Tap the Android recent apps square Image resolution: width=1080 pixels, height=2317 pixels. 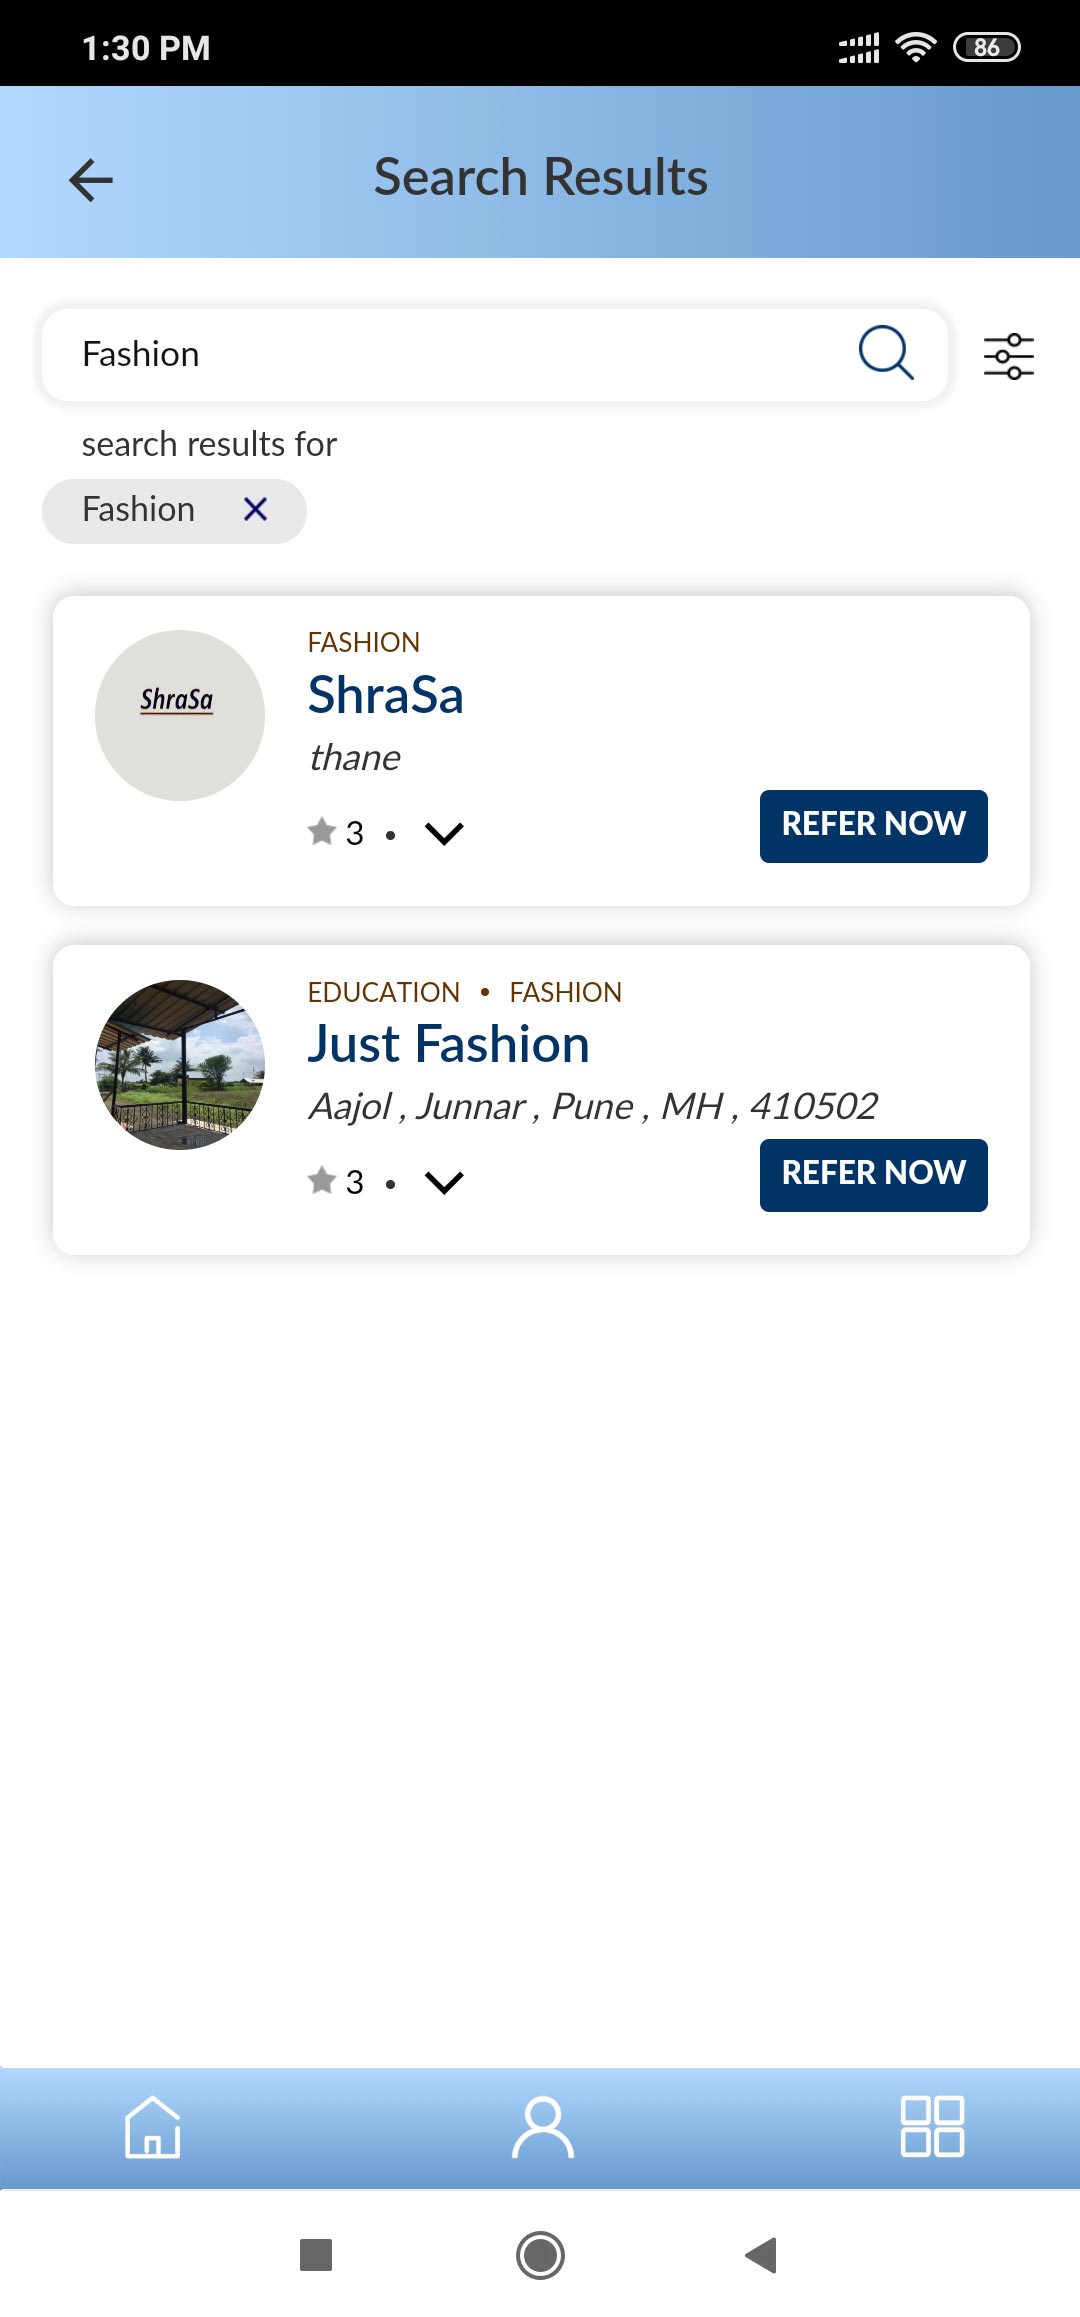[316, 2255]
